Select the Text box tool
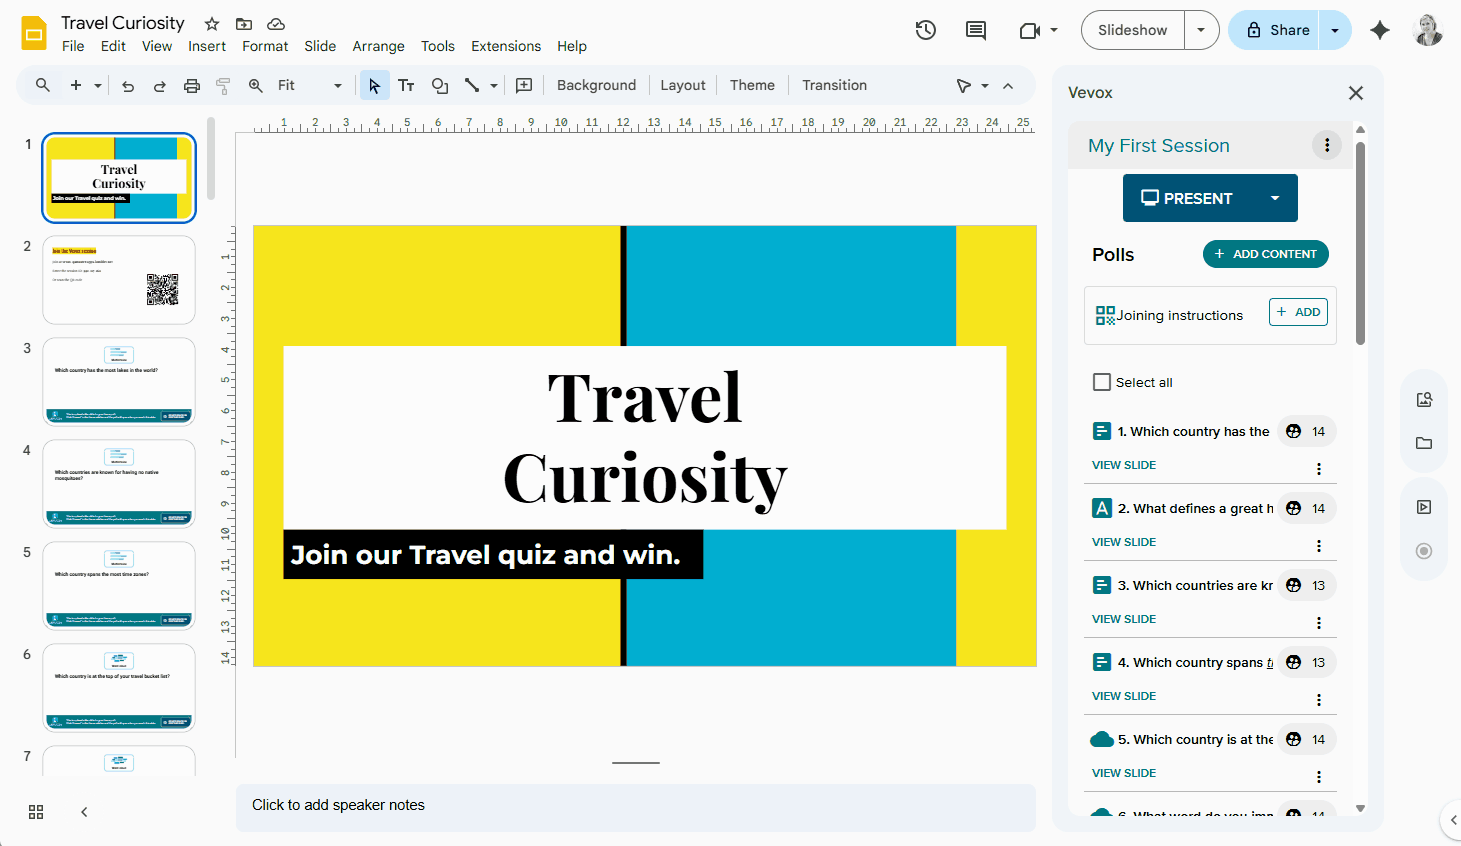1461x846 pixels. (x=406, y=85)
